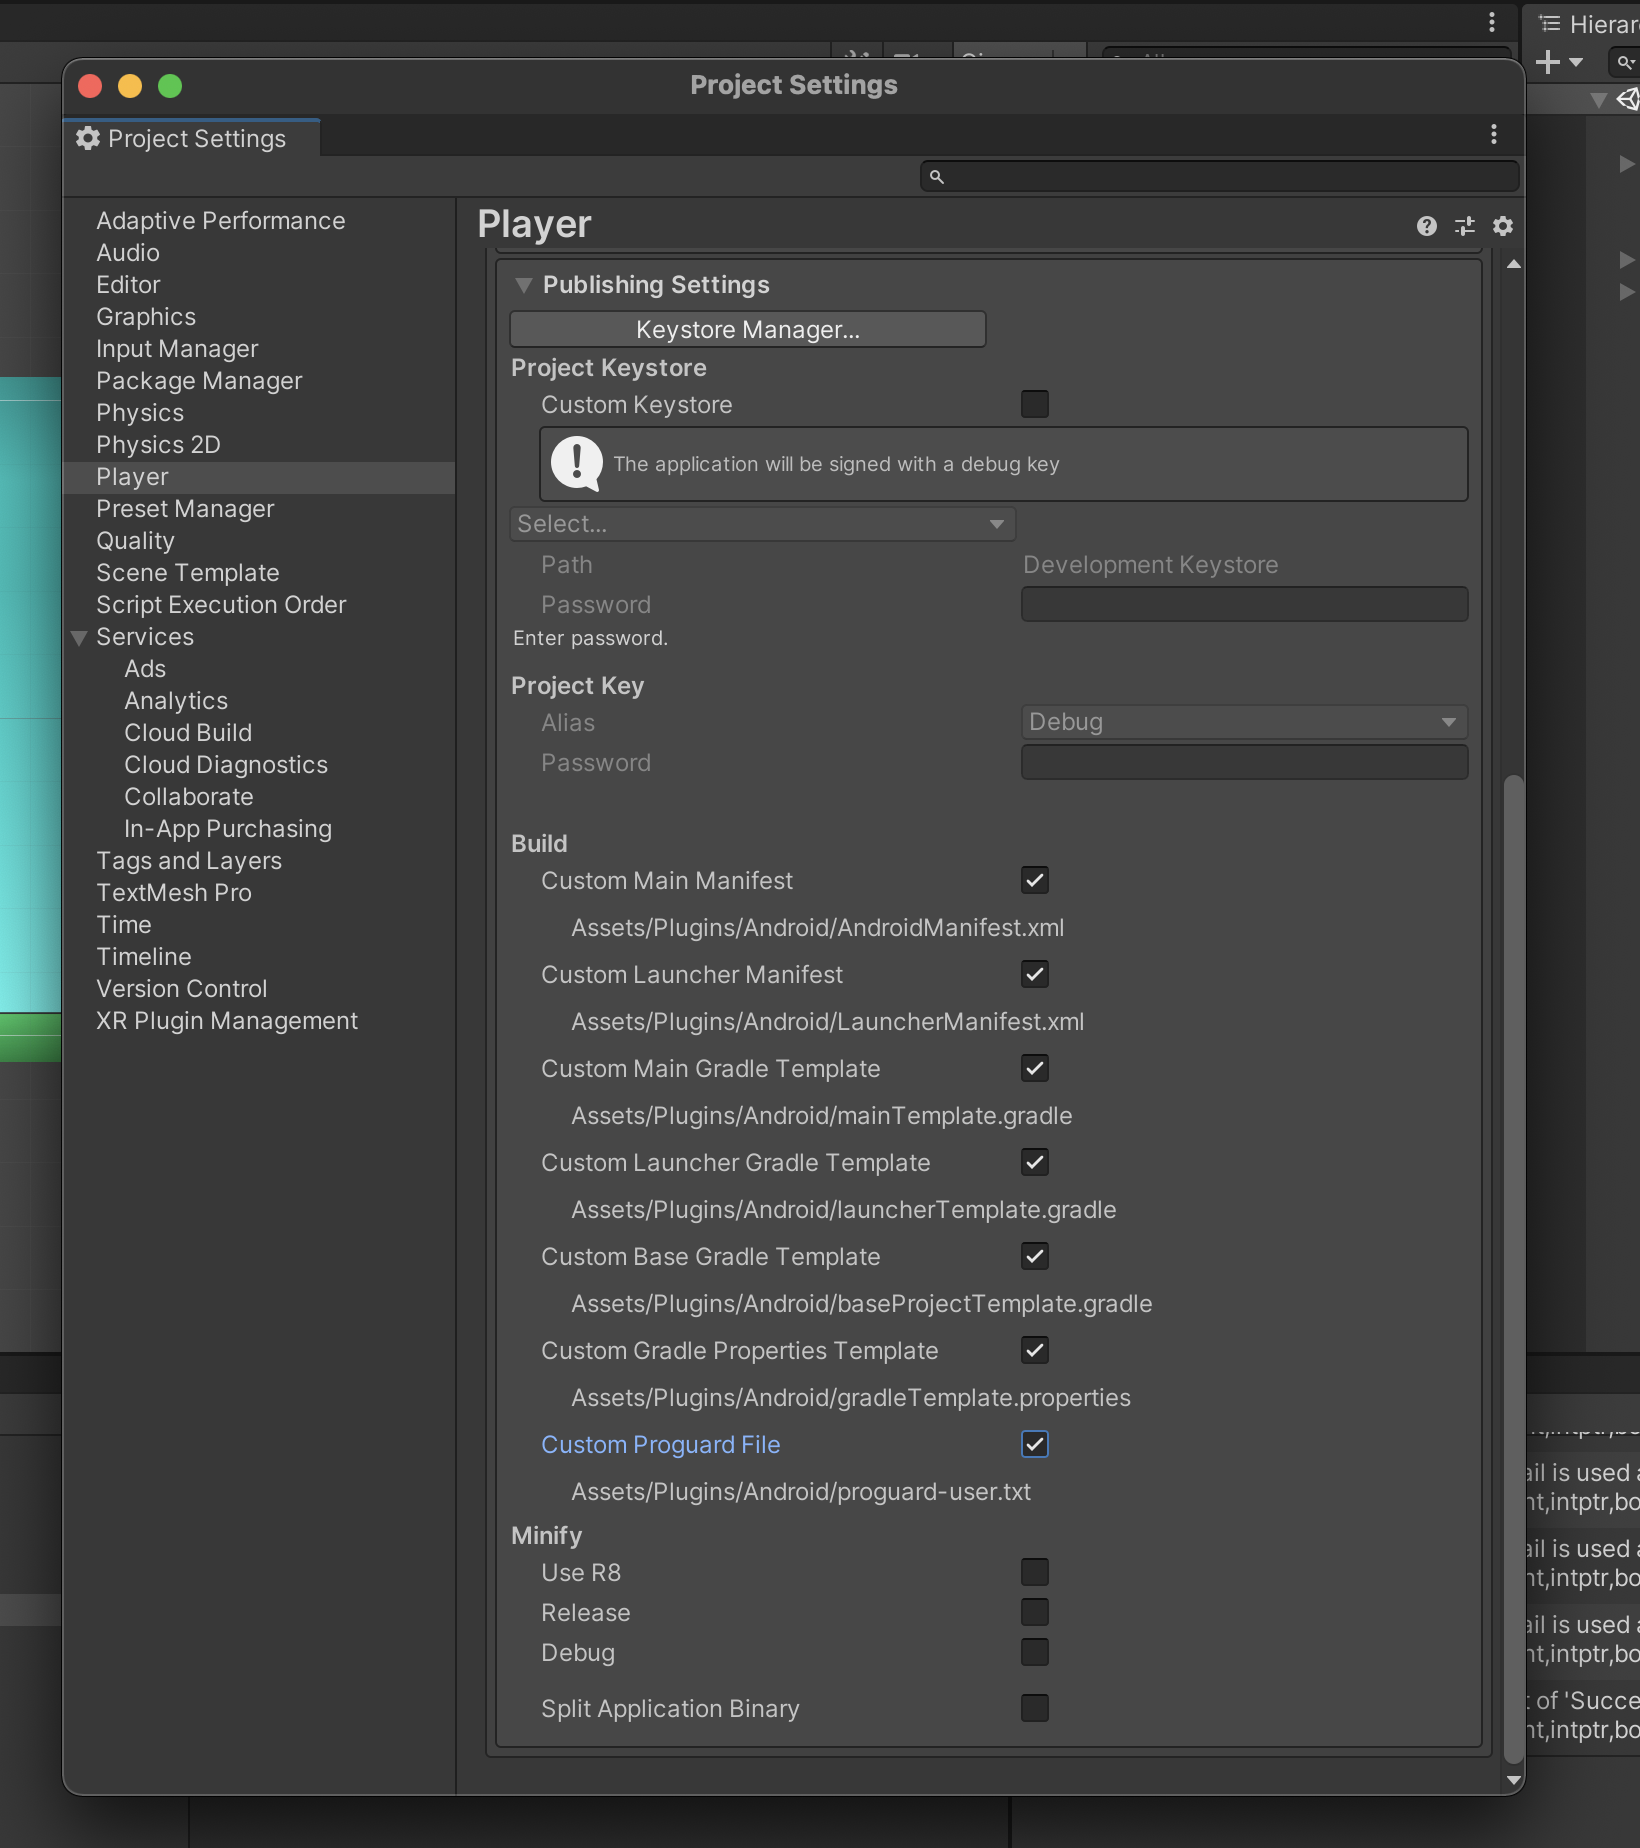
Task: Open the Player presets icon
Action: [1464, 226]
